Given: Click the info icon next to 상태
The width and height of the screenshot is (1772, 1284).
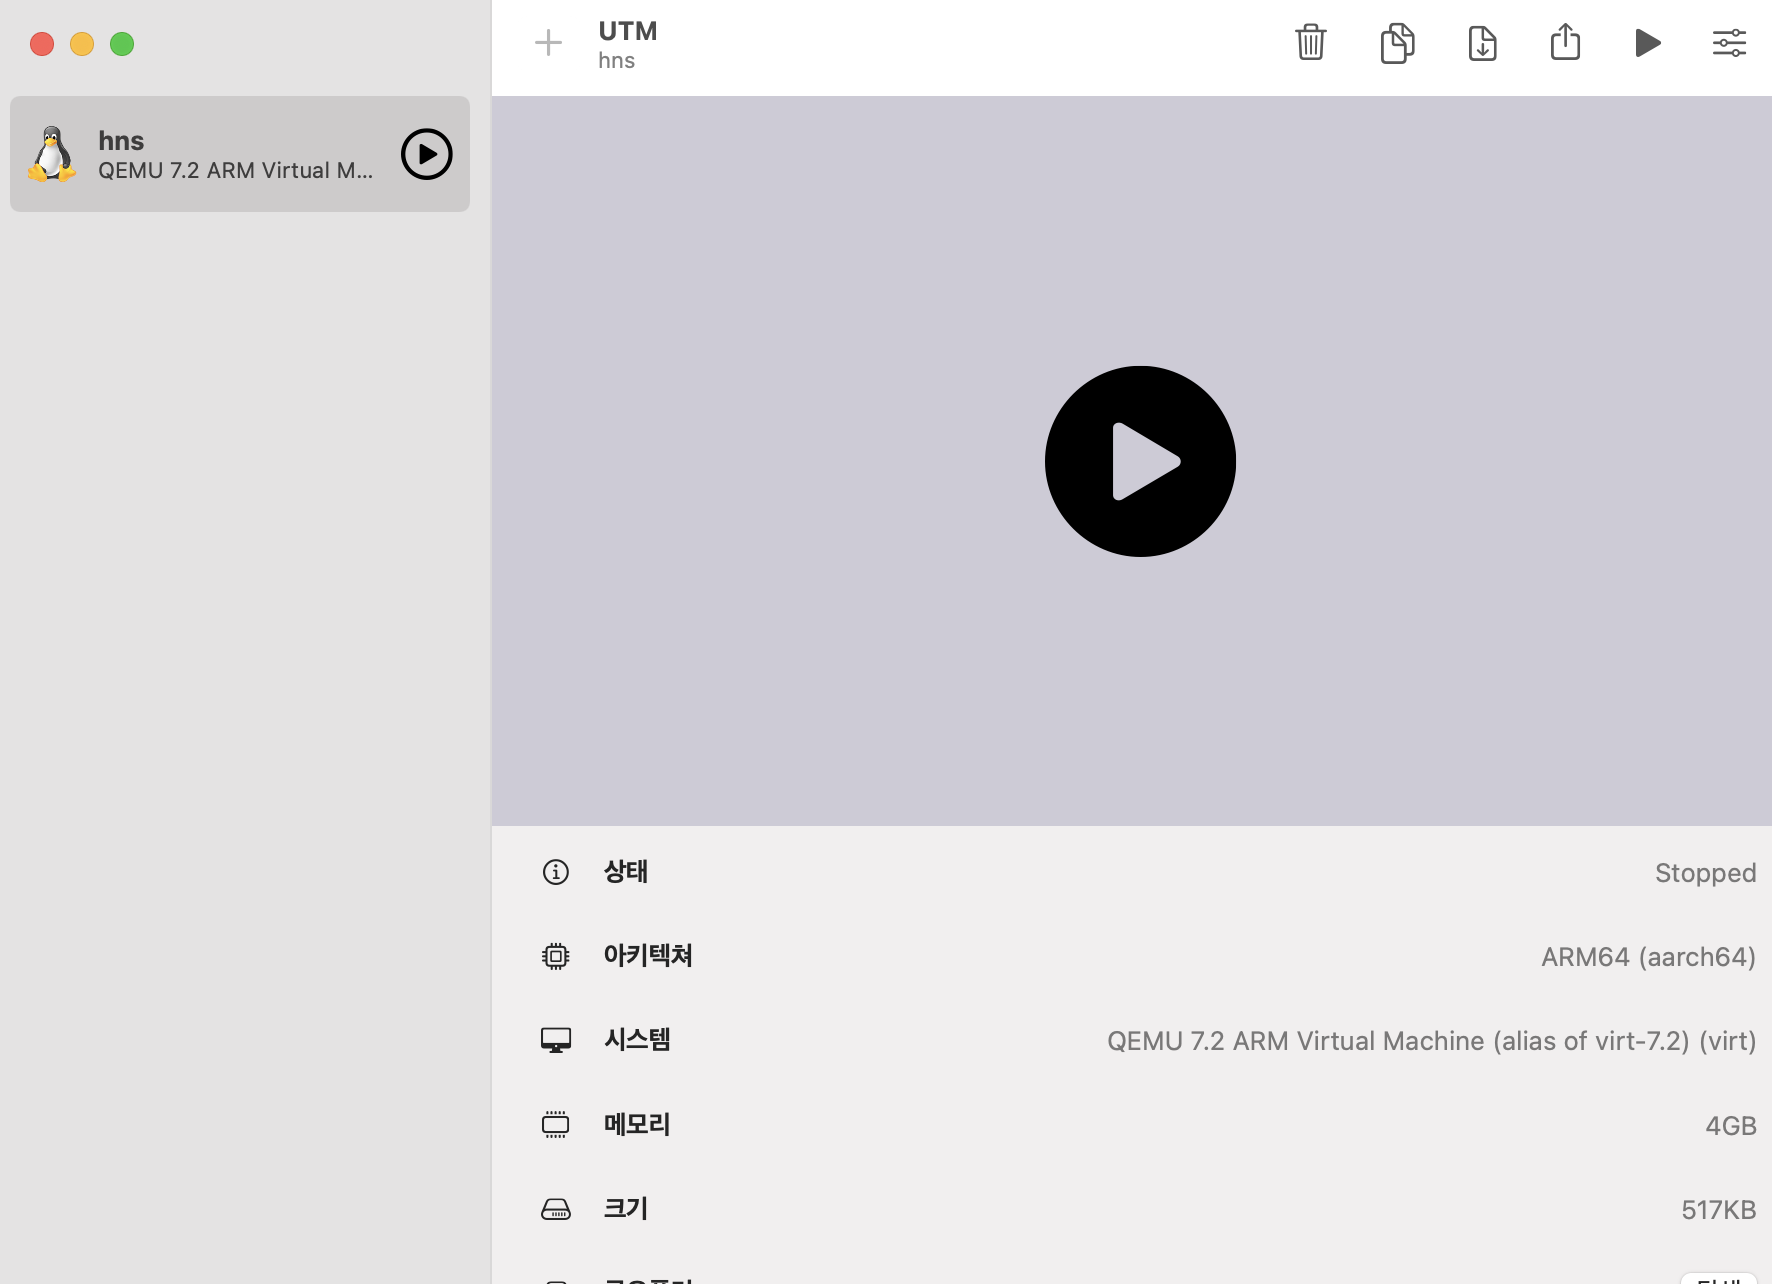Looking at the screenshot, I should [x=556, y=872].
